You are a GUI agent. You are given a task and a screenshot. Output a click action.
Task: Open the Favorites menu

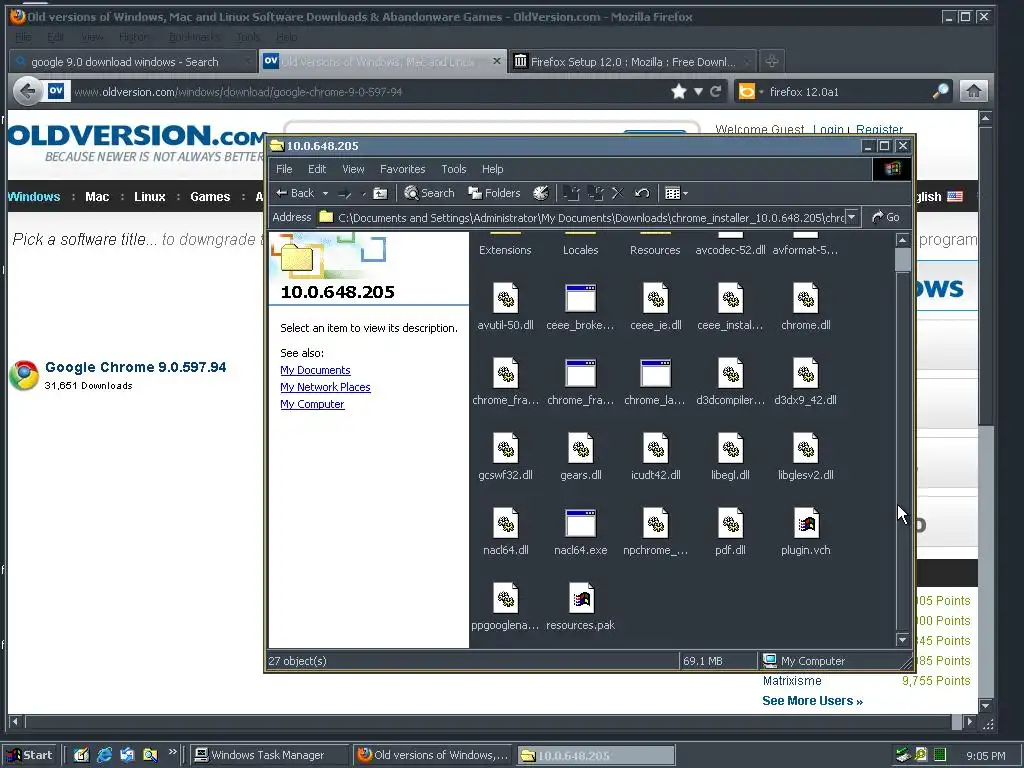[x=402, y=169]
